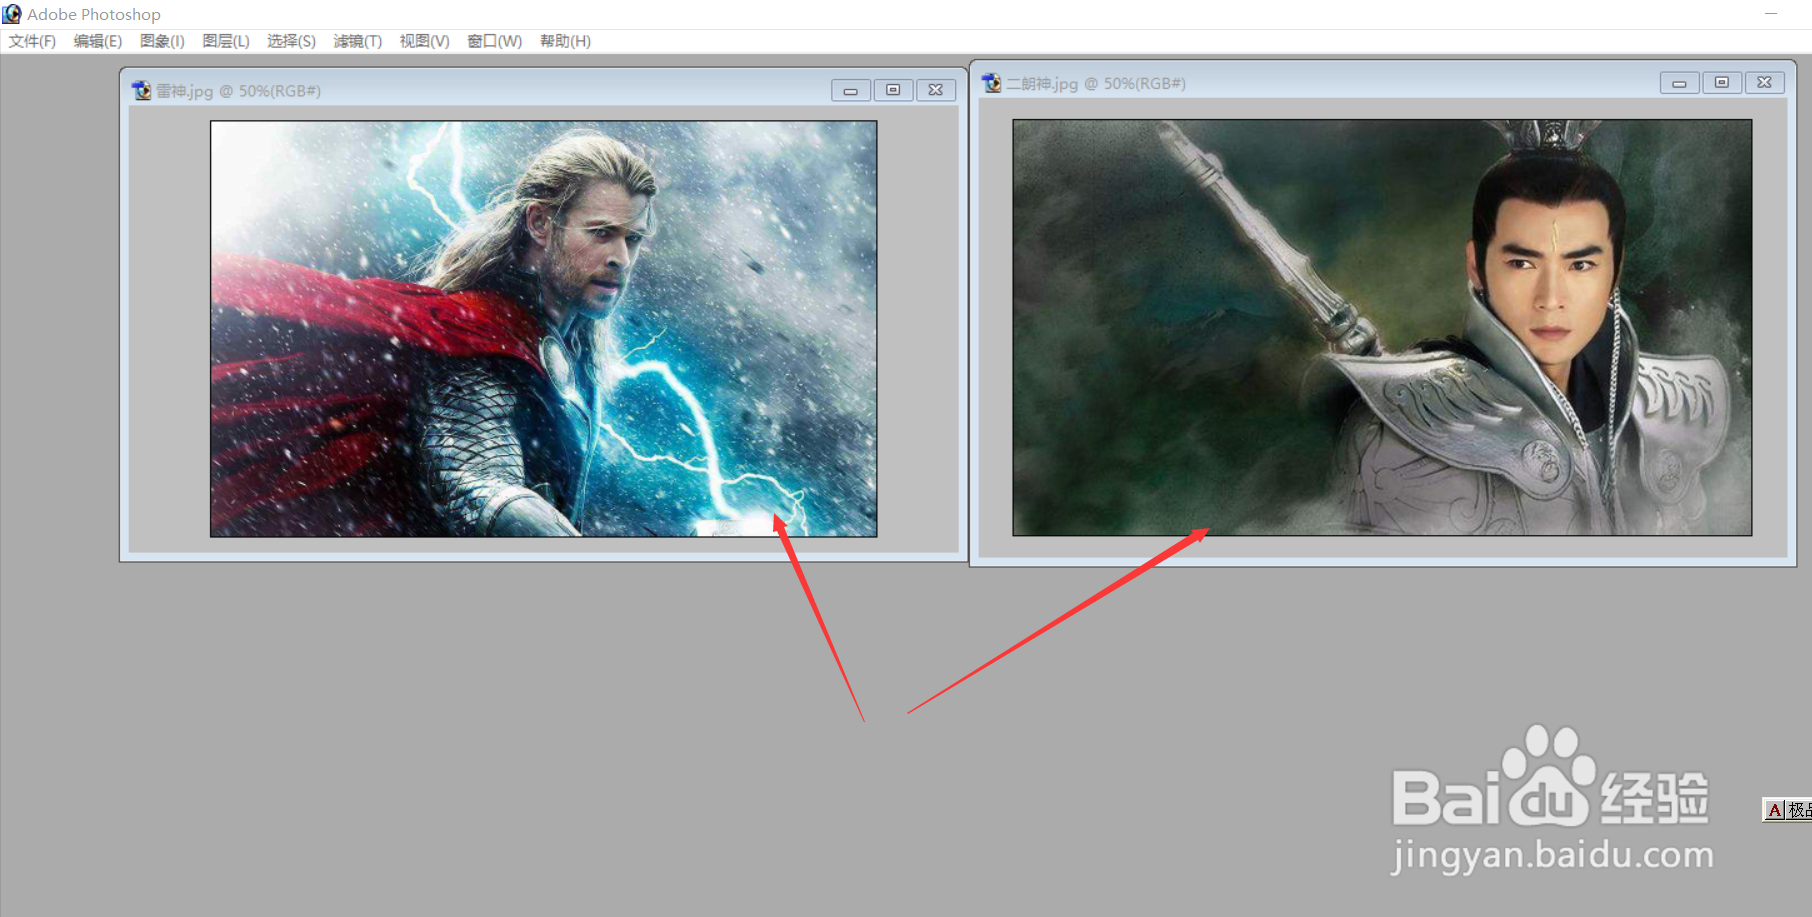Click the document icon of 二朗神.jpg window
This screenshot has height=917, width=1812.
[x=991, y=83]
